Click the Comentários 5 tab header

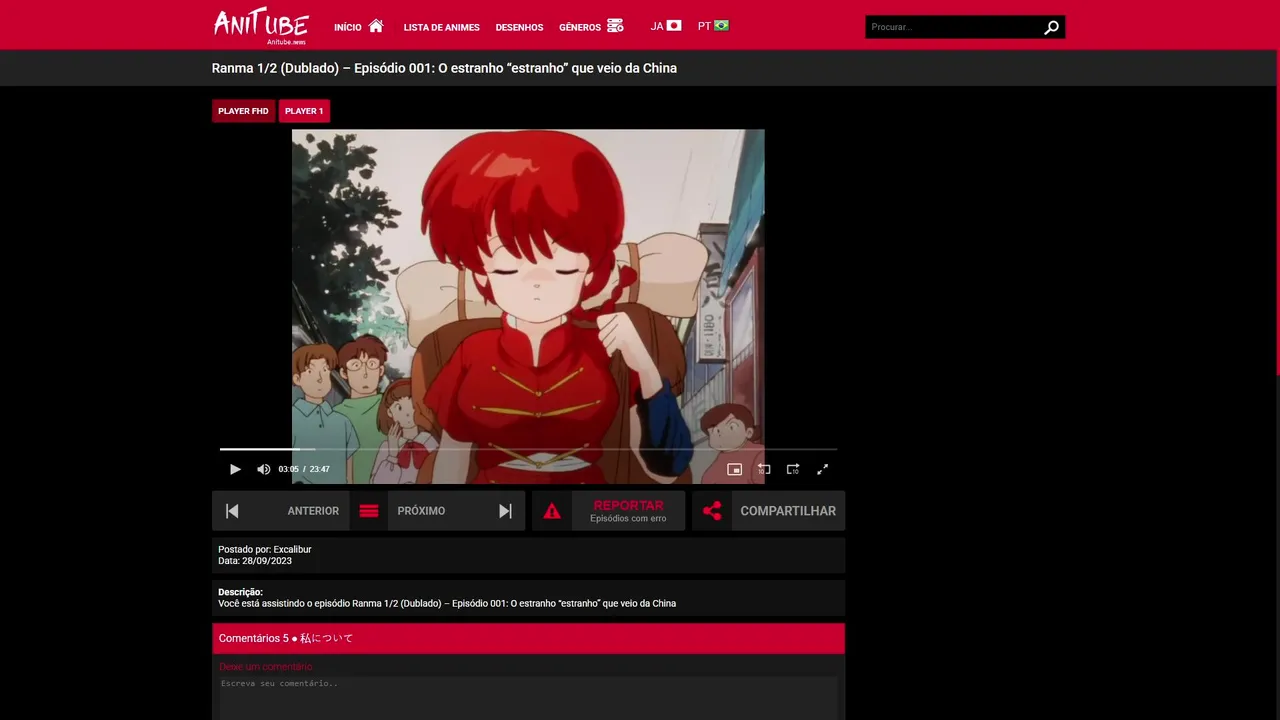click(254, 638)
